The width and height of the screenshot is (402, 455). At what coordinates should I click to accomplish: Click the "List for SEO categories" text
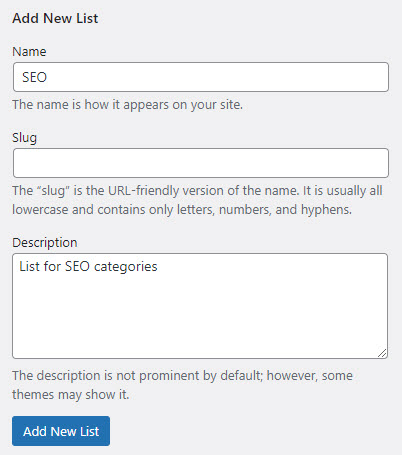88,267
